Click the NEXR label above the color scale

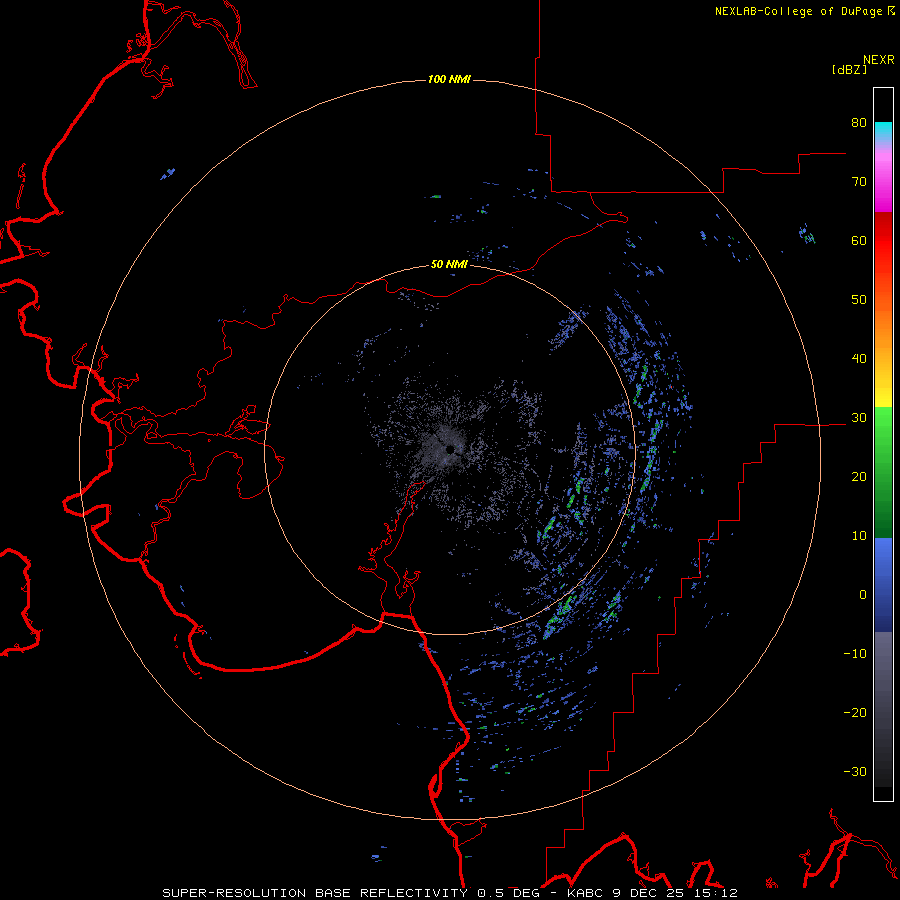[x=879, y=60]
